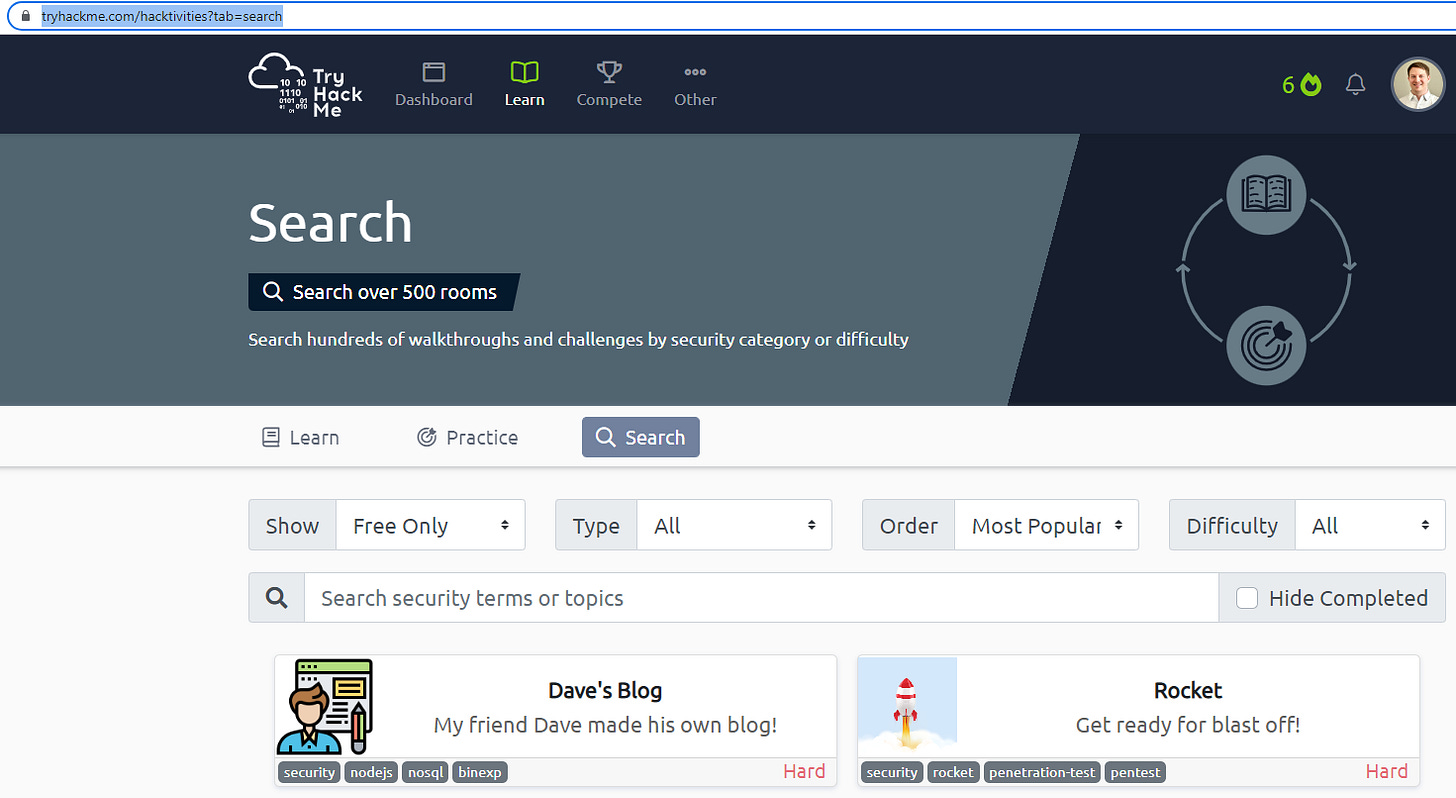Click the pentest tag
This screenshot has width=1456, height=798.
coord(1135,772)
